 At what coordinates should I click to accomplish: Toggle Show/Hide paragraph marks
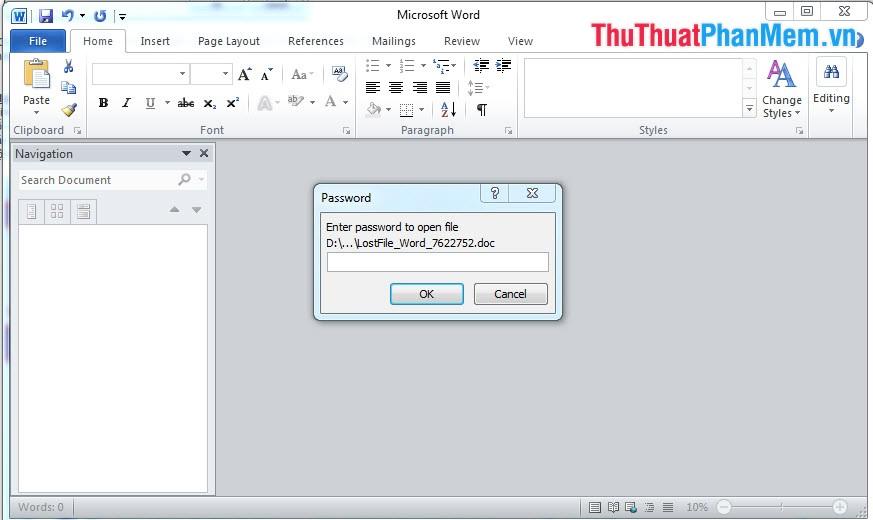point(482,110)
